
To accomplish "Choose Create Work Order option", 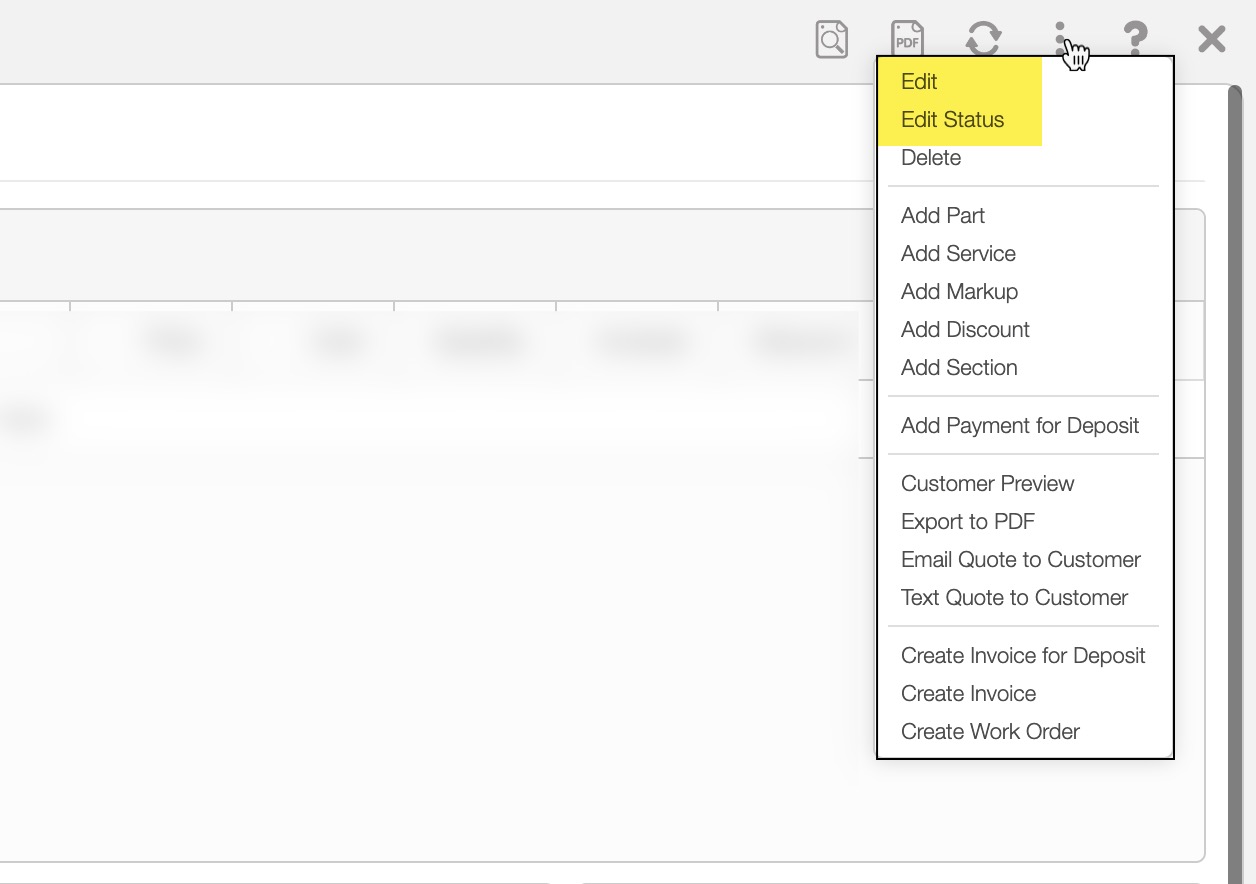I will pyautogui.click(x=990, y=732).
